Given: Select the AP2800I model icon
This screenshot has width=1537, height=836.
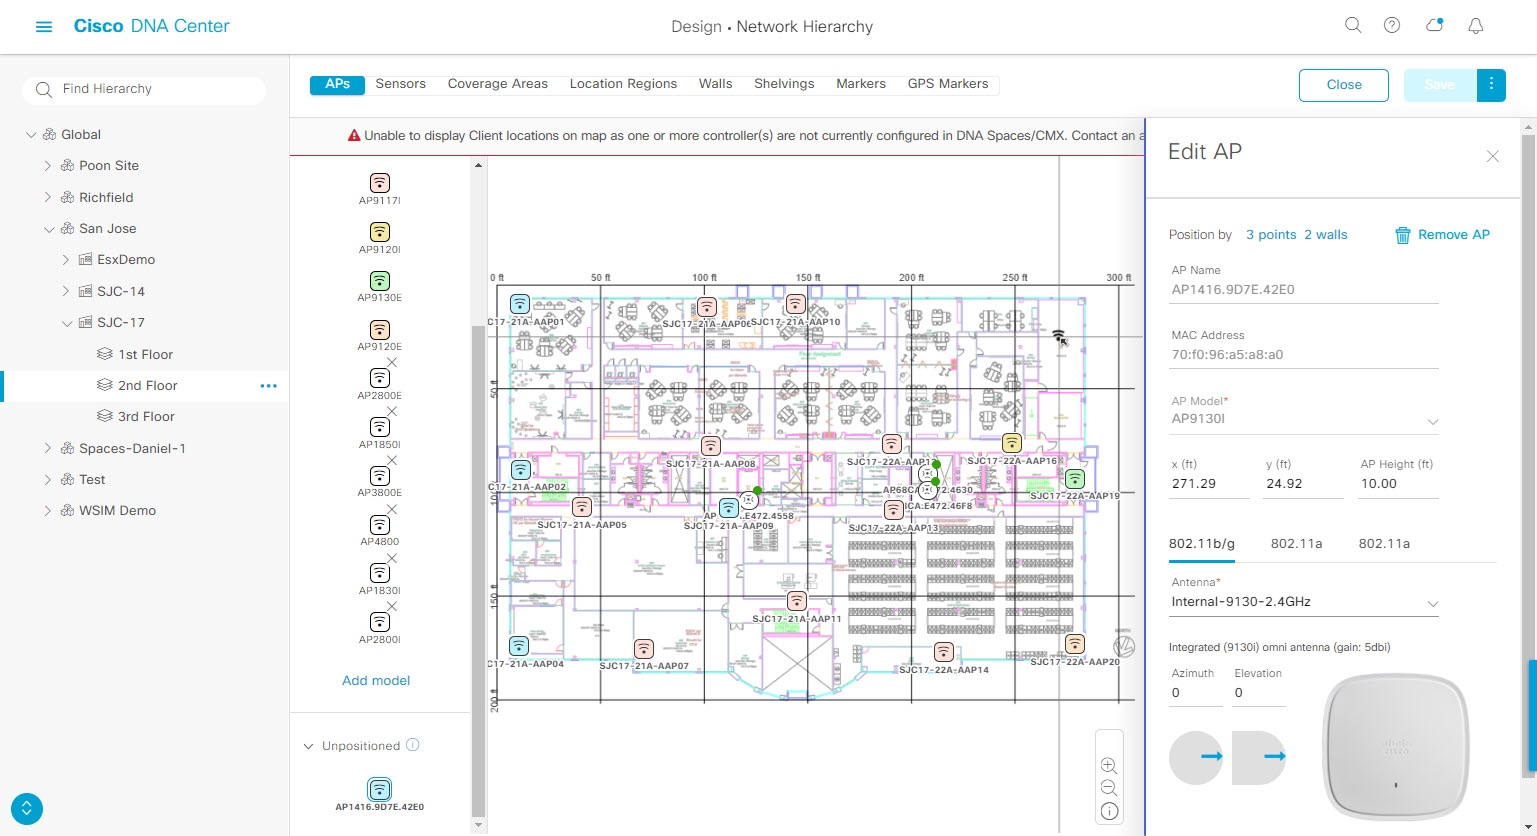Looking at the screenshot, I should click(379, 622).
